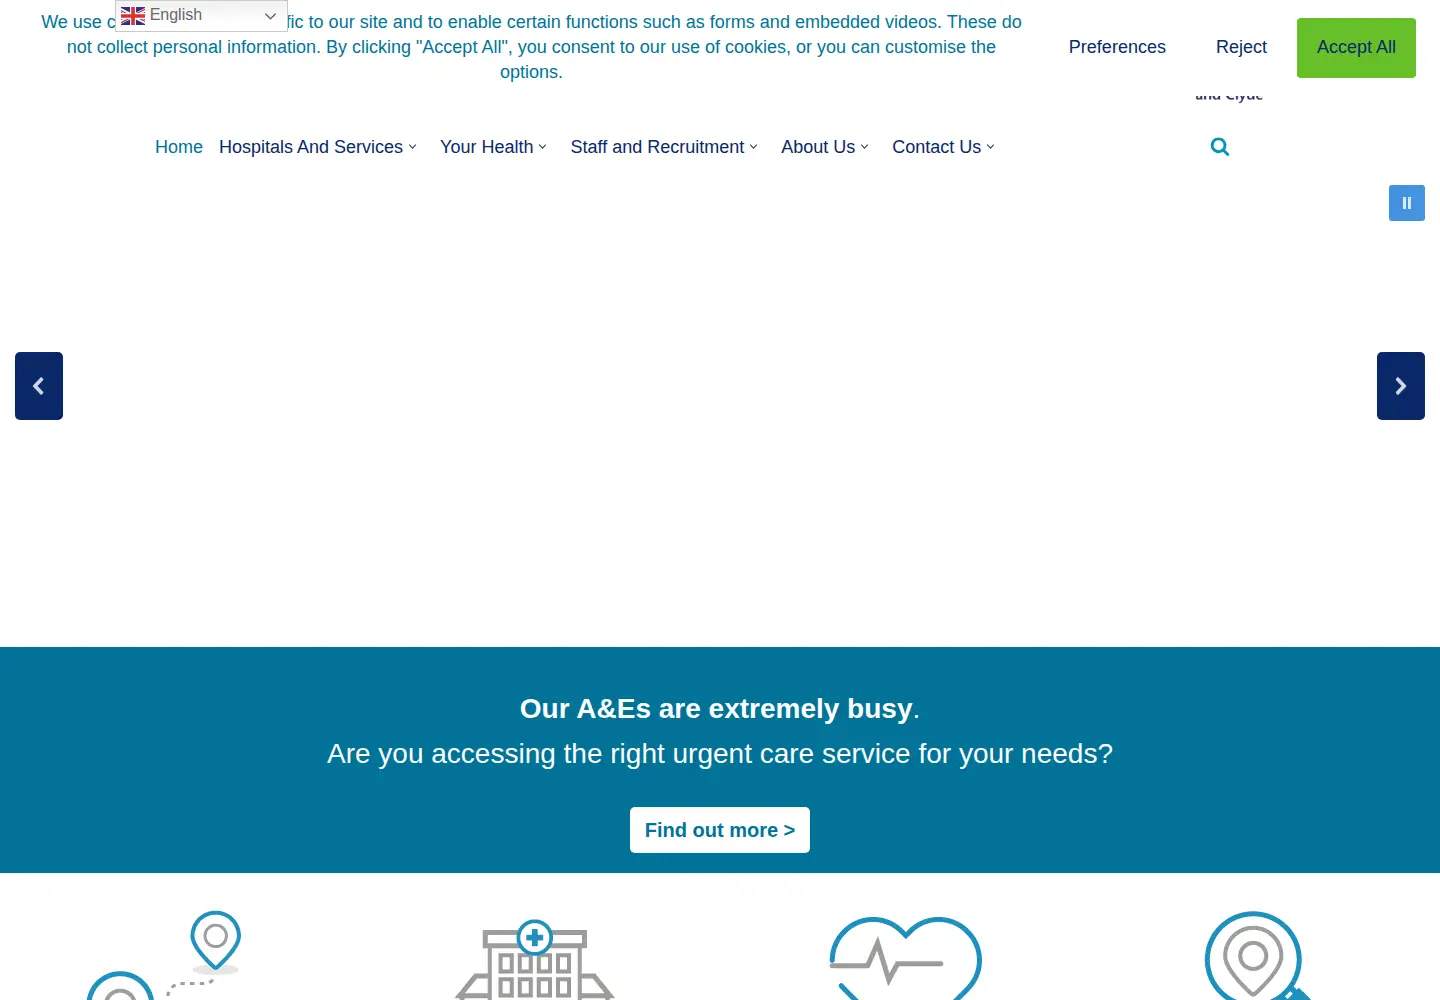Click the hospital building icon
Image resolution: width=1440 pixels, height=1000 pixels.
534,959
